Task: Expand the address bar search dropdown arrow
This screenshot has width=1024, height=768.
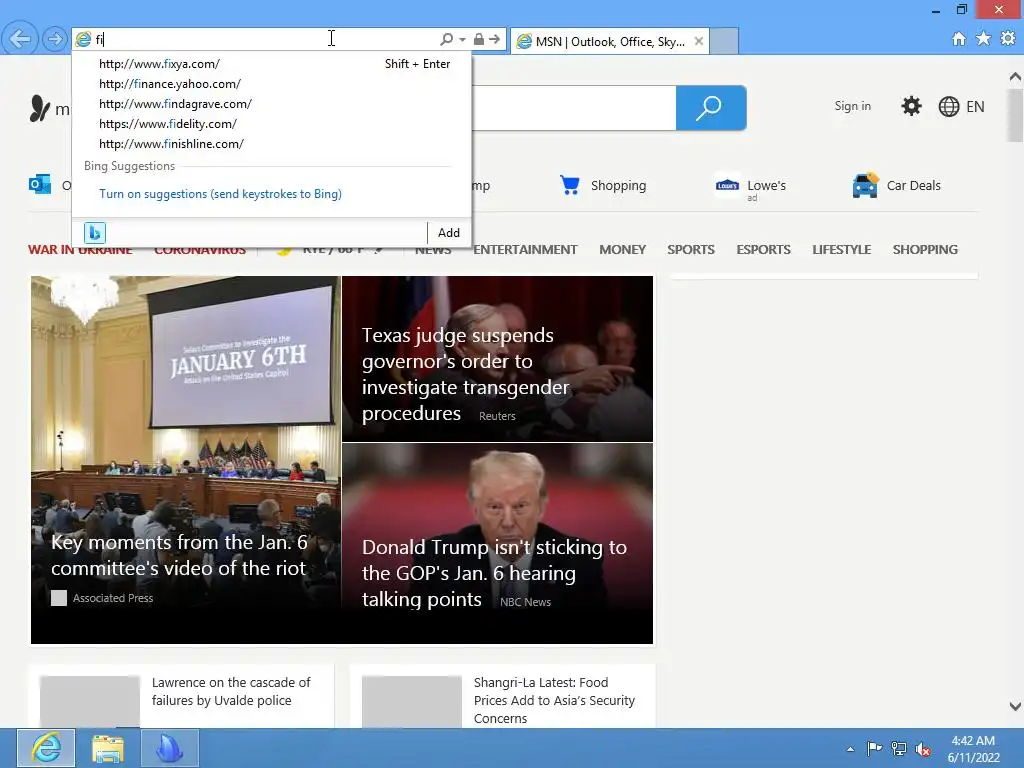Action: pyautogui.click(x=462, y=39)
